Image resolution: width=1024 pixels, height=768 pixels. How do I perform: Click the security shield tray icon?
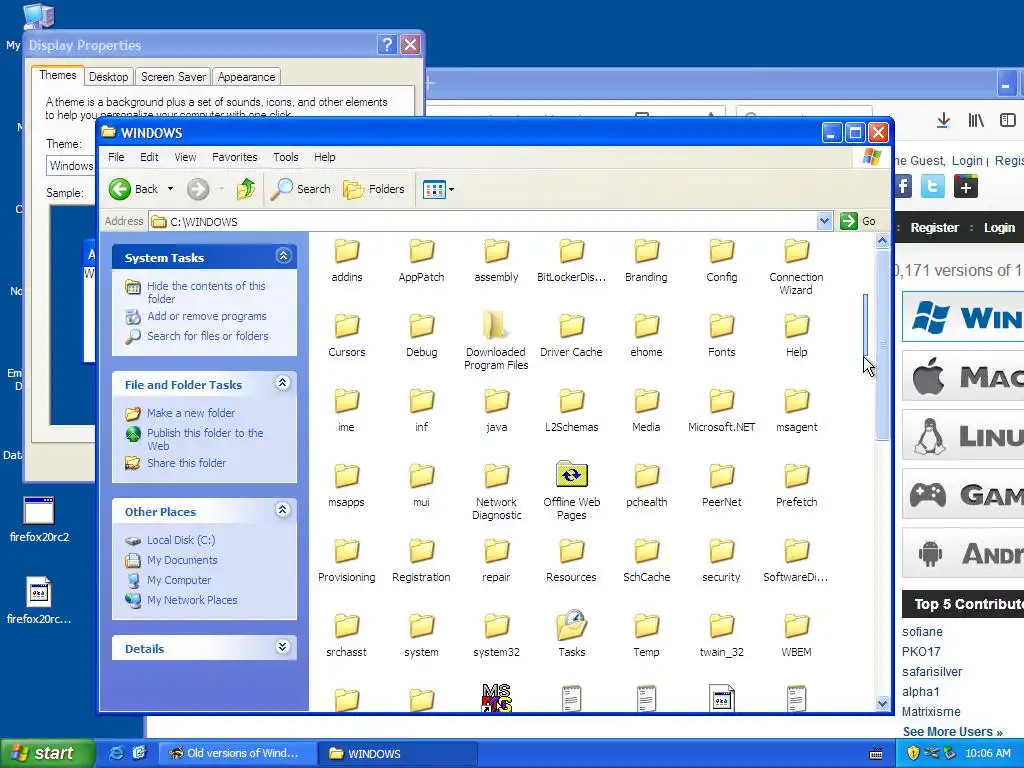click(913, 754)
